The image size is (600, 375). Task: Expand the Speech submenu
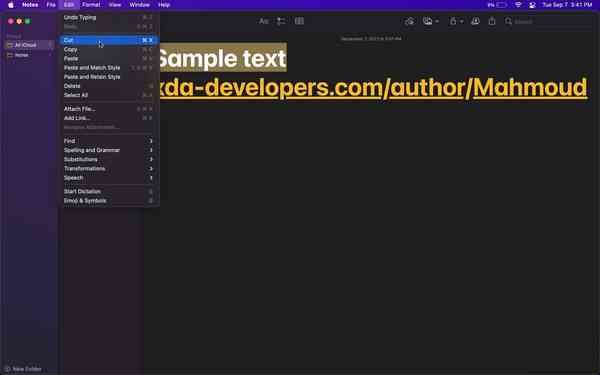point(109,178)
